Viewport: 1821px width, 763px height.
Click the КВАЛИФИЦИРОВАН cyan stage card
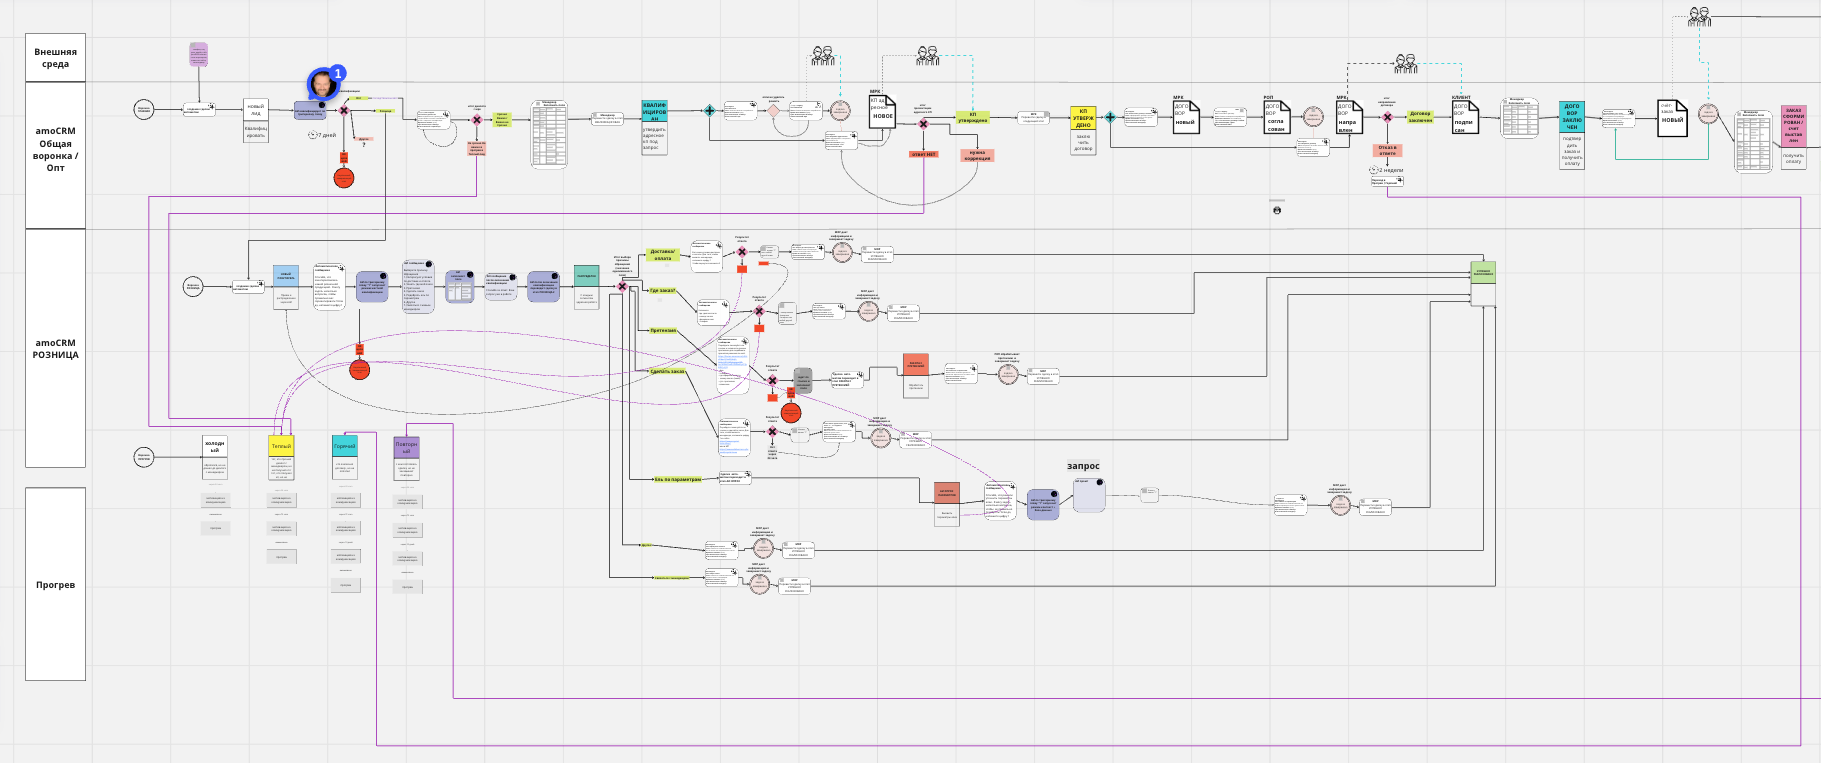pos(654,111)
